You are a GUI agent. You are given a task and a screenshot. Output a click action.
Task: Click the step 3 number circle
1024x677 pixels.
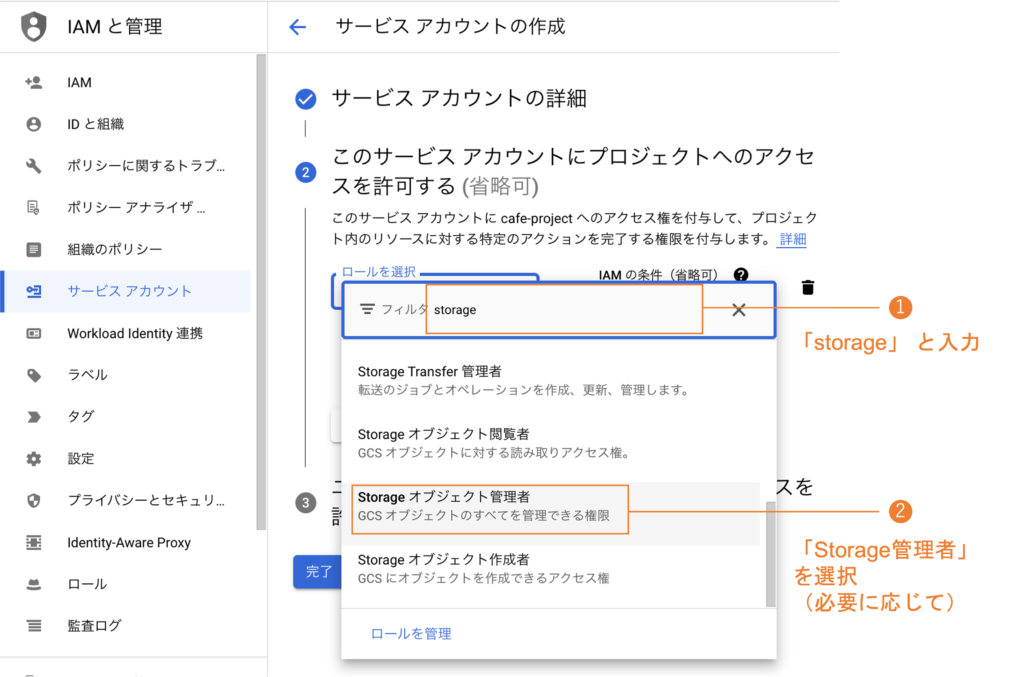point(306,503)
